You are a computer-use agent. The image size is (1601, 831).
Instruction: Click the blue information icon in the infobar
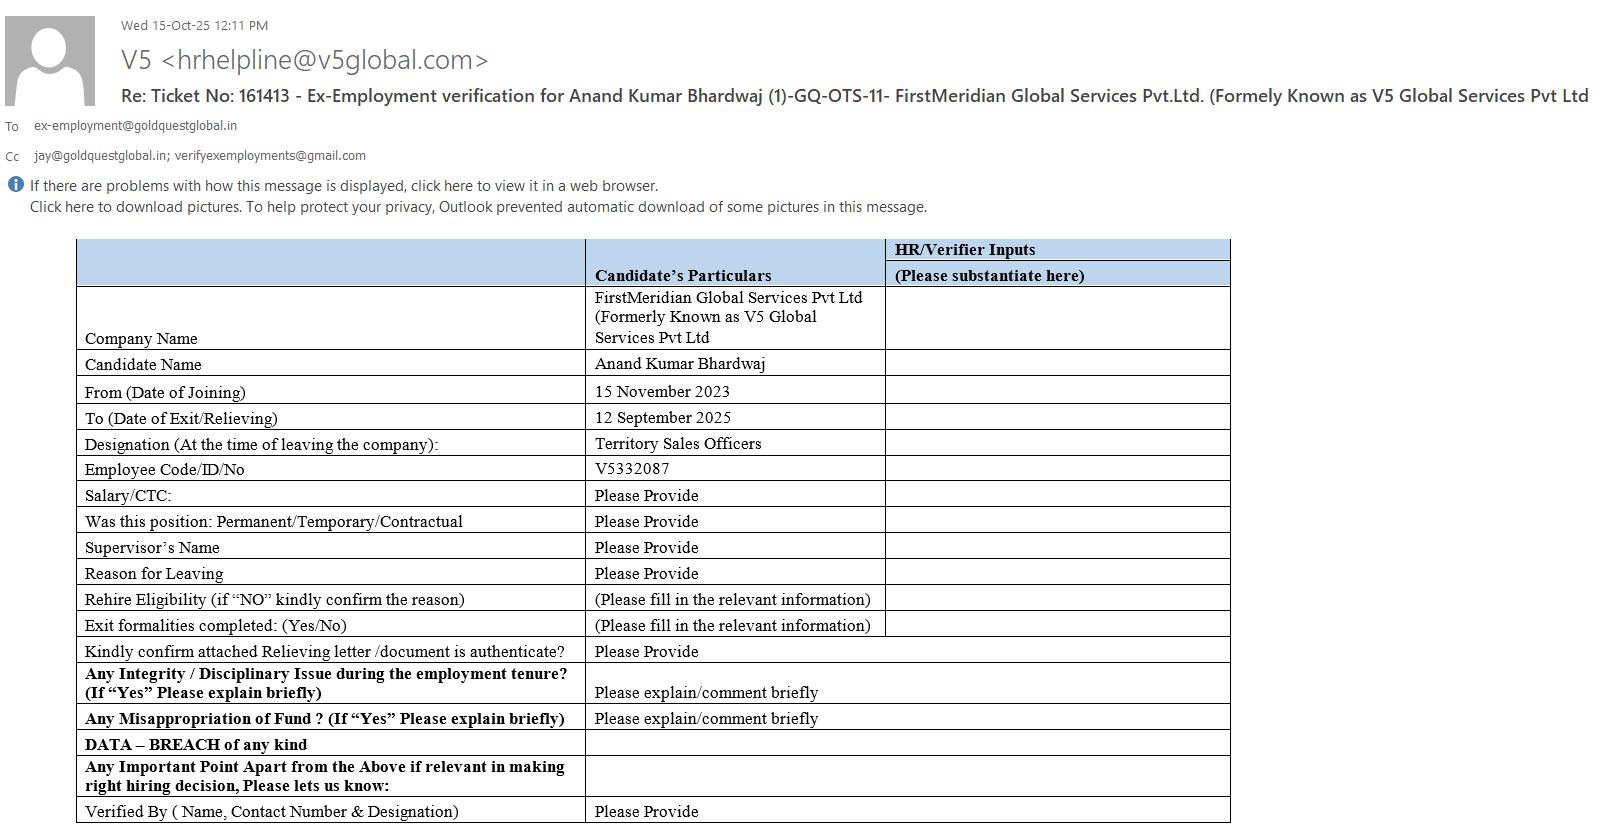point(16,184)
